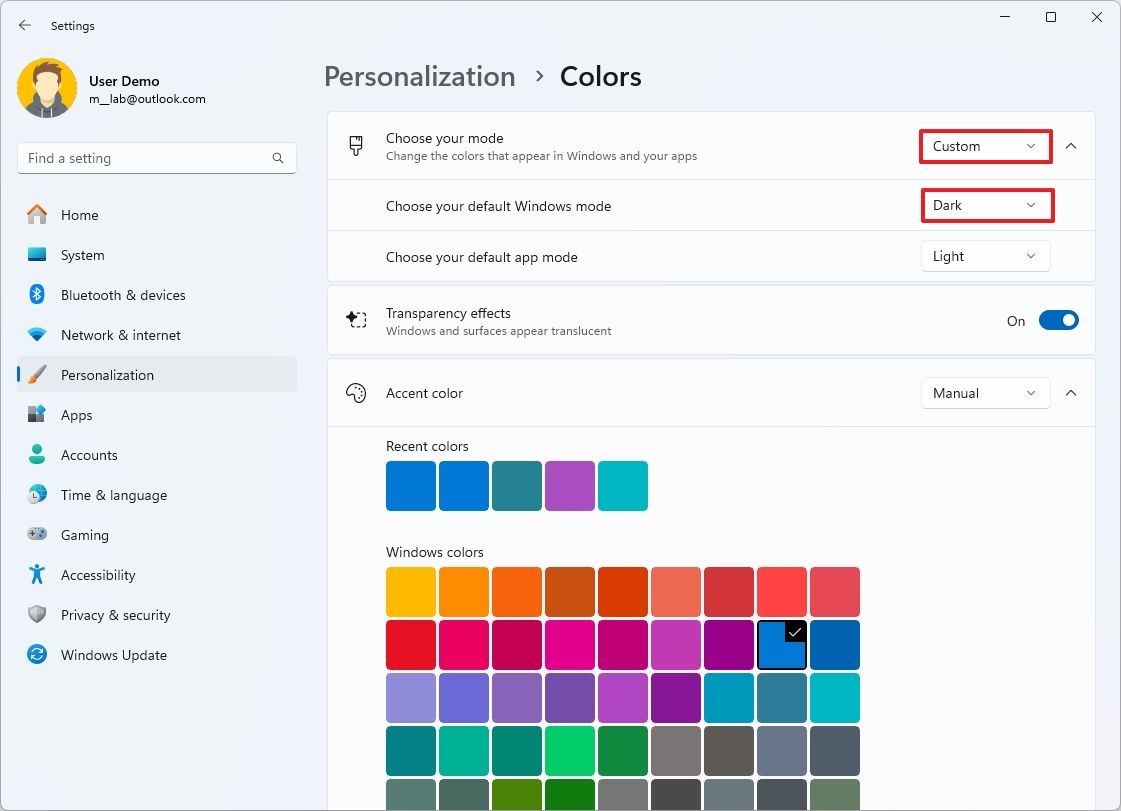Click the Bluetooth & devices icon
The width and height of the screenshot is (1121, 811).
coord(37,295)
